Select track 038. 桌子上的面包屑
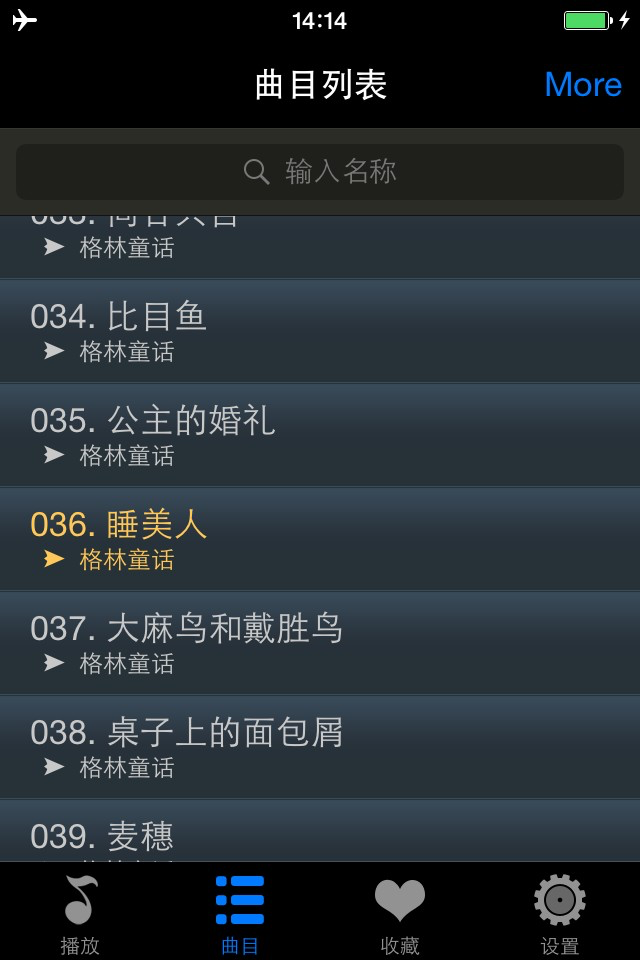640x960 pixels. tap(320, 748)
